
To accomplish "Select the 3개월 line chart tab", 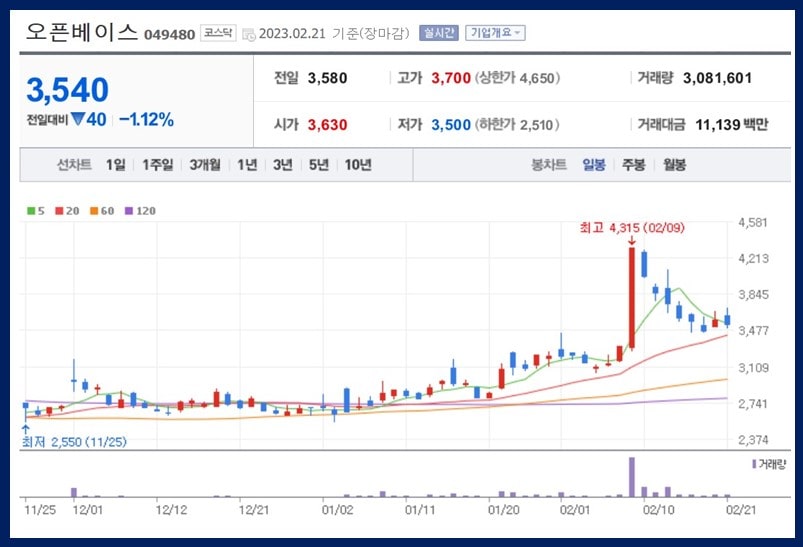I will coord(205,165).
